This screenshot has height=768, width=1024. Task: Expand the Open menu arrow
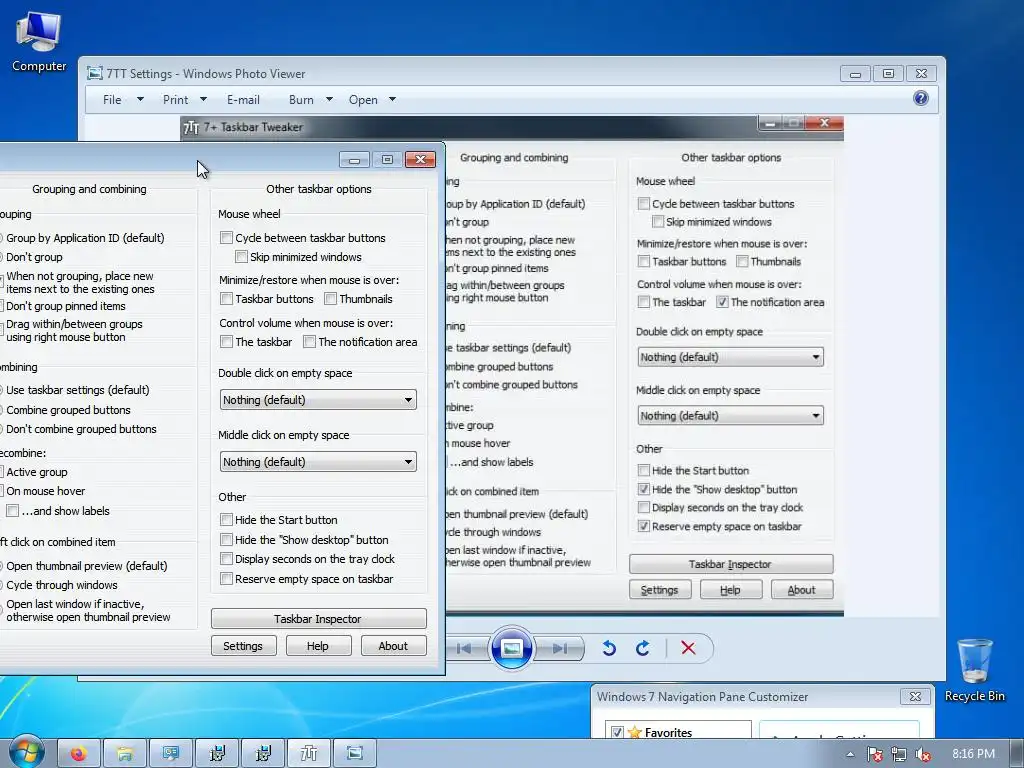tap(392, 99)
